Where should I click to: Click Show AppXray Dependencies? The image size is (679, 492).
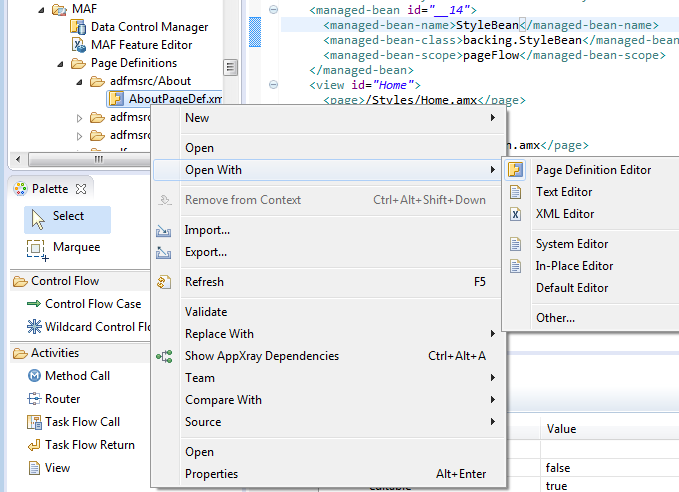click(x=329, y=356)
